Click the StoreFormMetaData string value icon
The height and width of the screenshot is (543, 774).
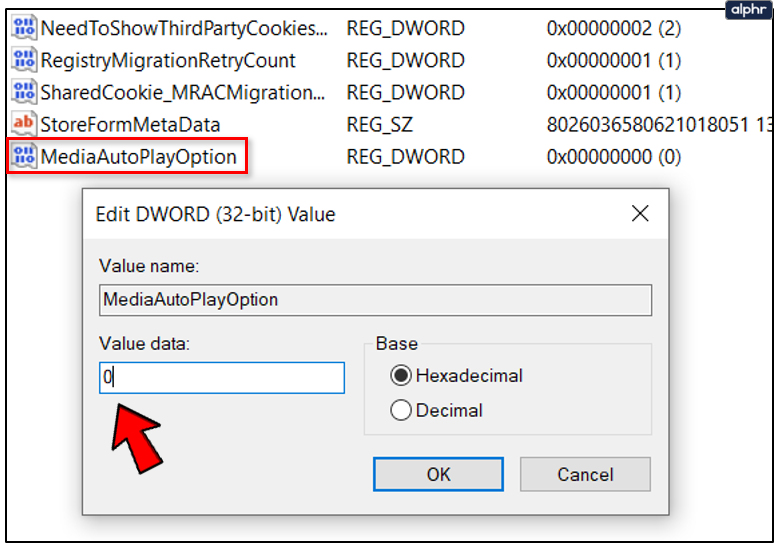tap(24, 124)
